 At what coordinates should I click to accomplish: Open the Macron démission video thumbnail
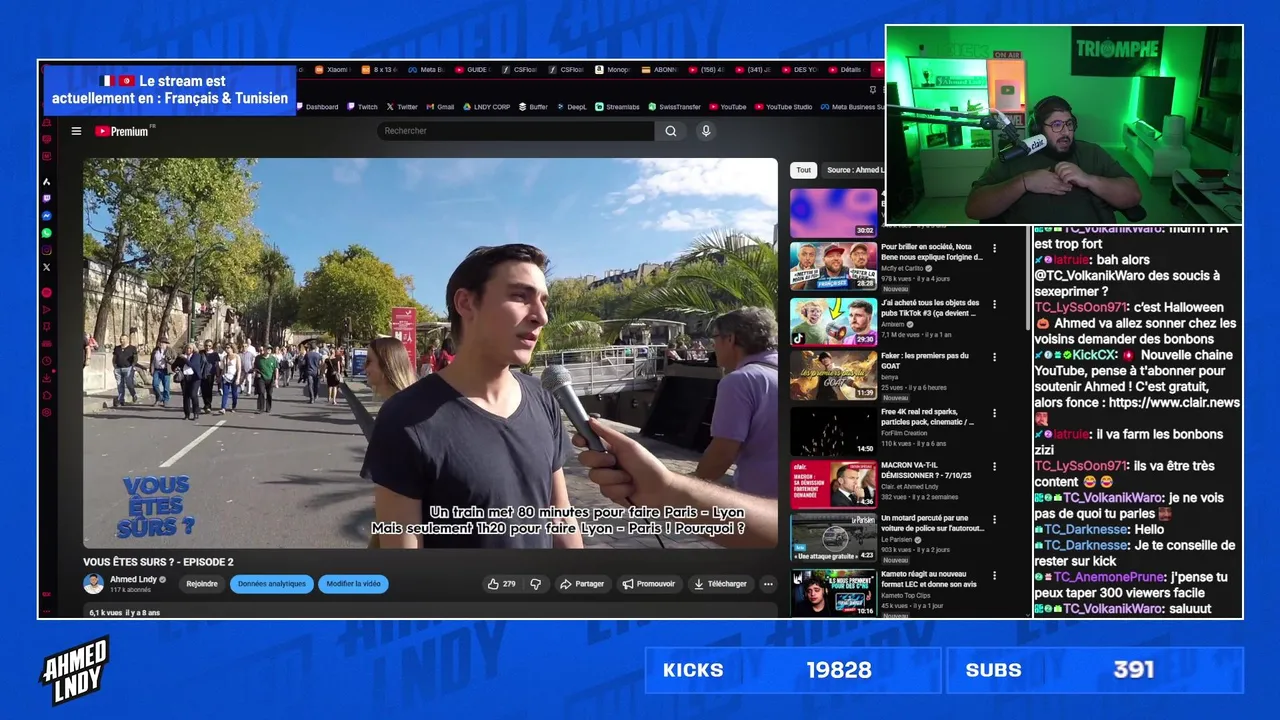[833, 484]
